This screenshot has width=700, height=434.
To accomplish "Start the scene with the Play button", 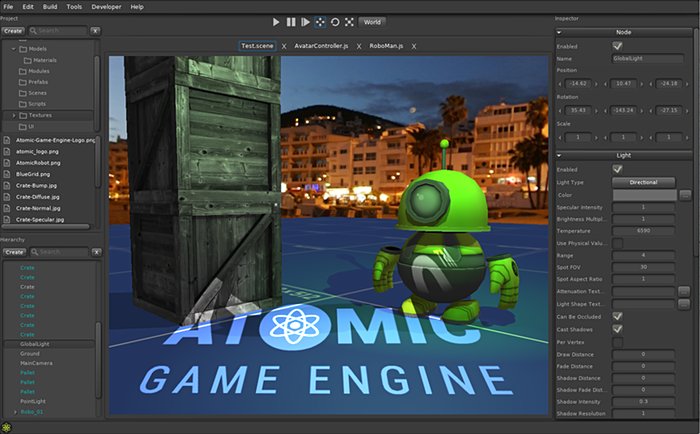I will [x=276, y=22].
